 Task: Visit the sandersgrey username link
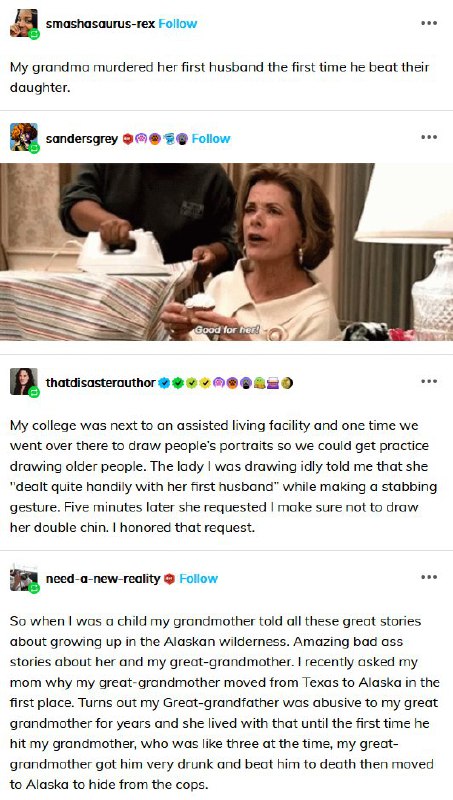[x=82, y=139]
